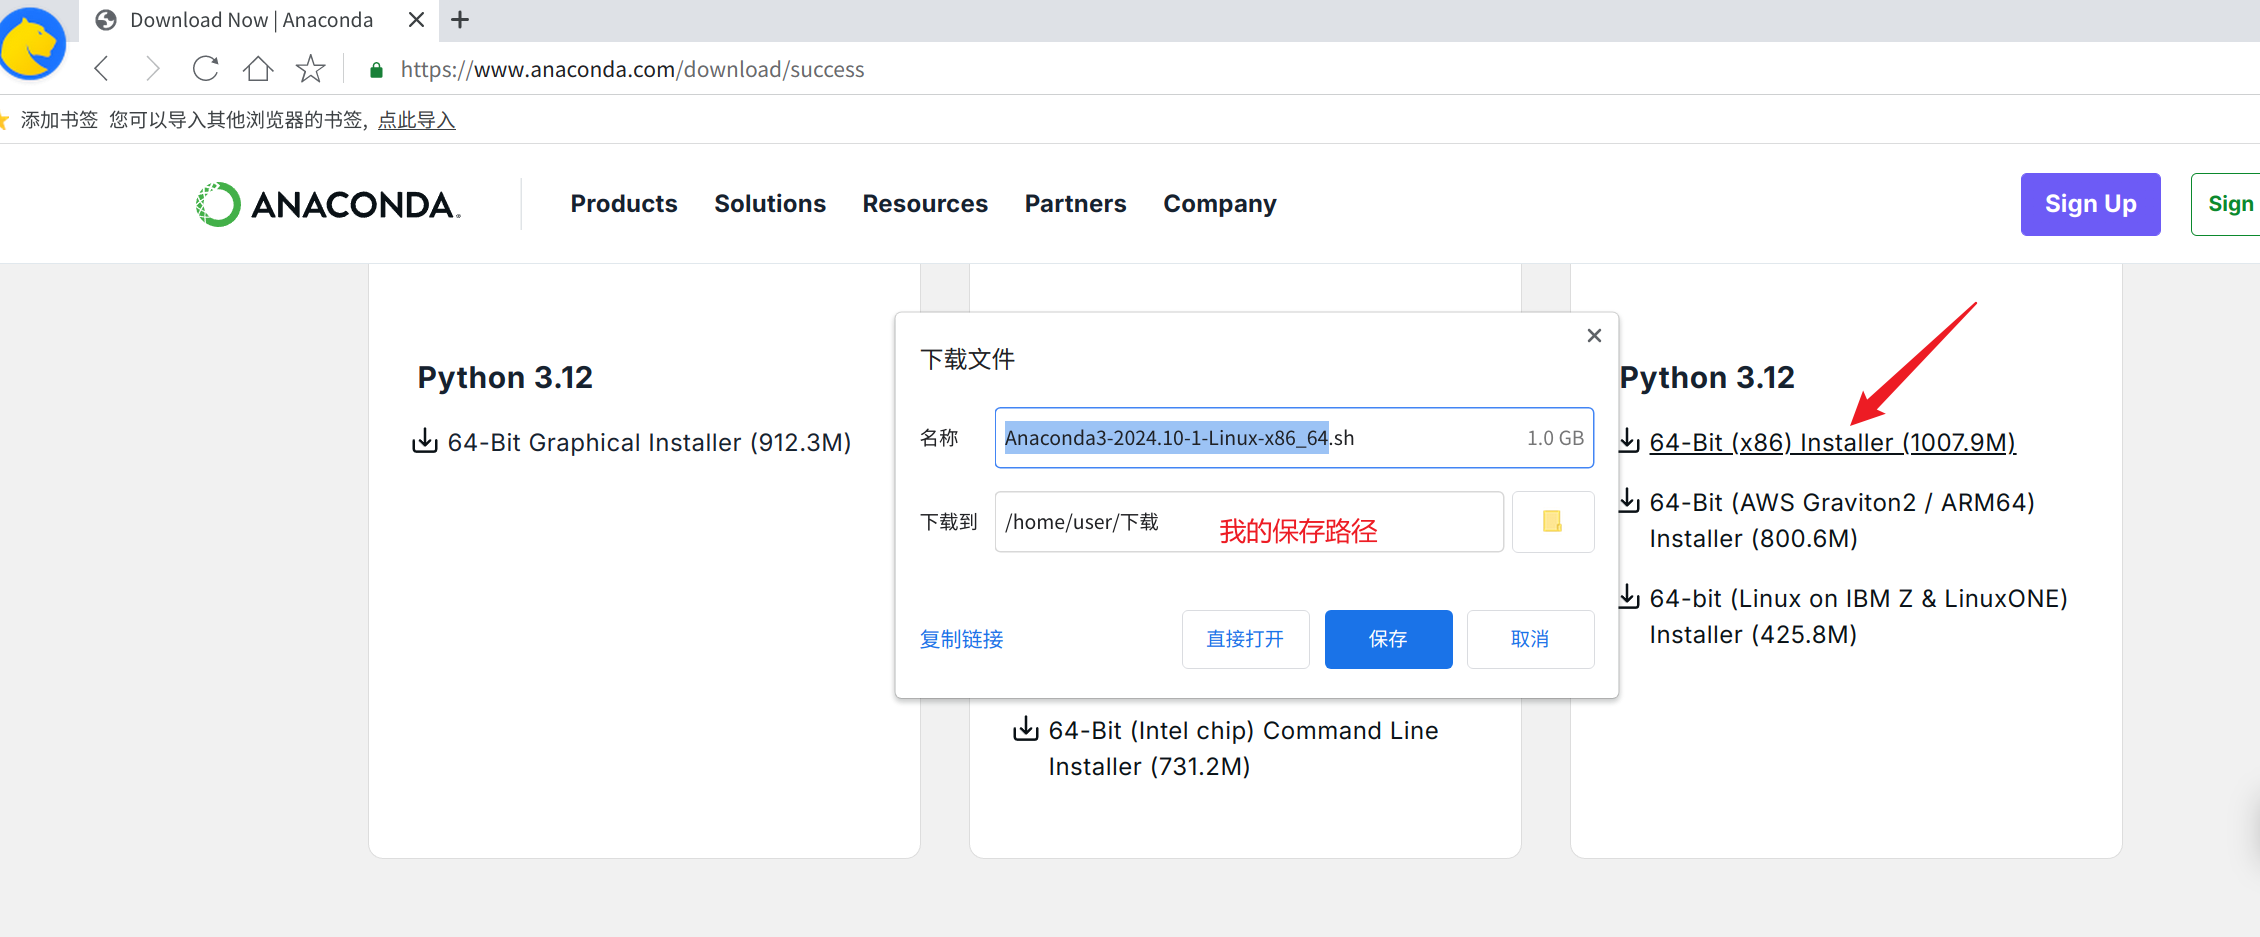Image resolution: width=2260 pixels, height=937 pixels.
Task: Open a new tab with plus icon
Action: [460, 20]
